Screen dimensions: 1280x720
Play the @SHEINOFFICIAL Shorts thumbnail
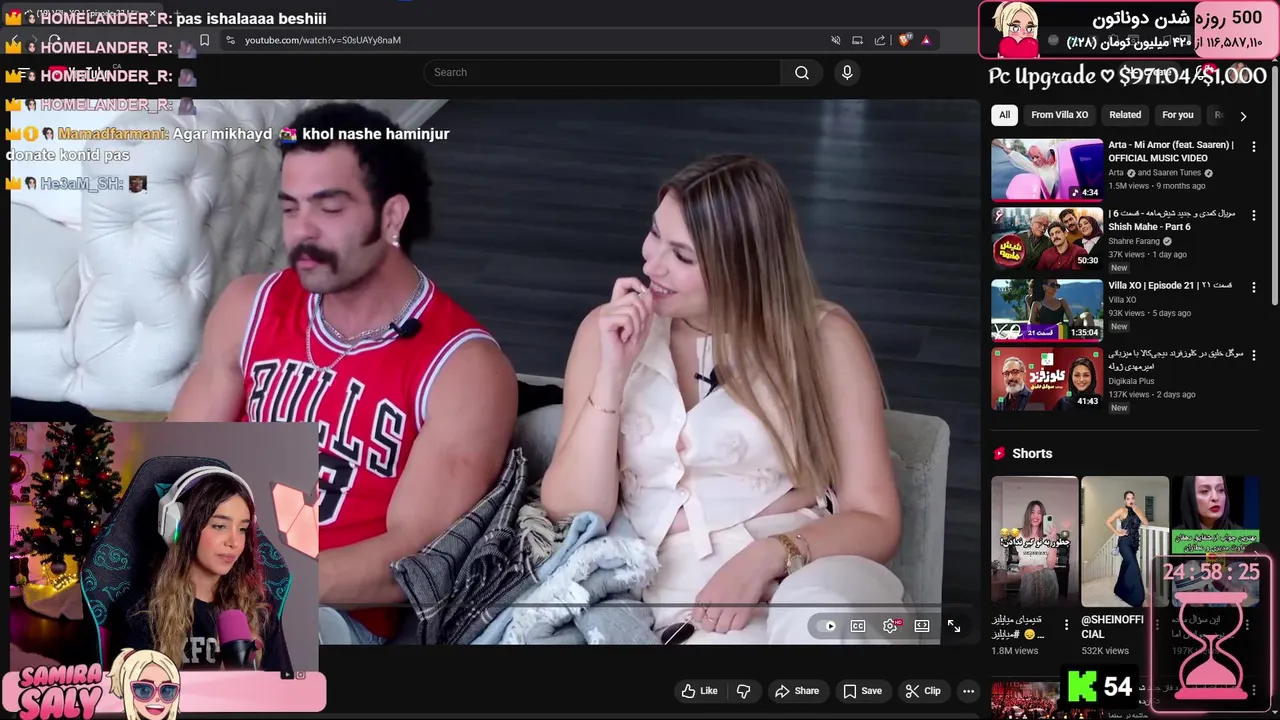1124,541
